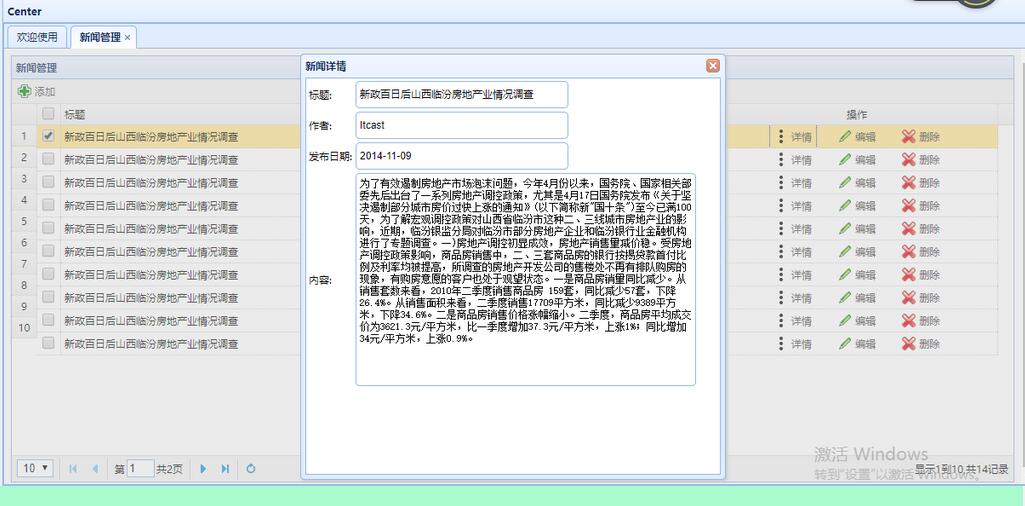
Task: Open 详情 in the second grid row
Action: pyautogui.click(x=794, y=160)
